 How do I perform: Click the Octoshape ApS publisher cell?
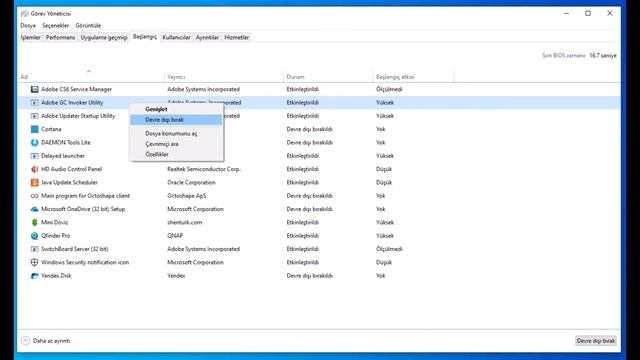pos(187,196)
